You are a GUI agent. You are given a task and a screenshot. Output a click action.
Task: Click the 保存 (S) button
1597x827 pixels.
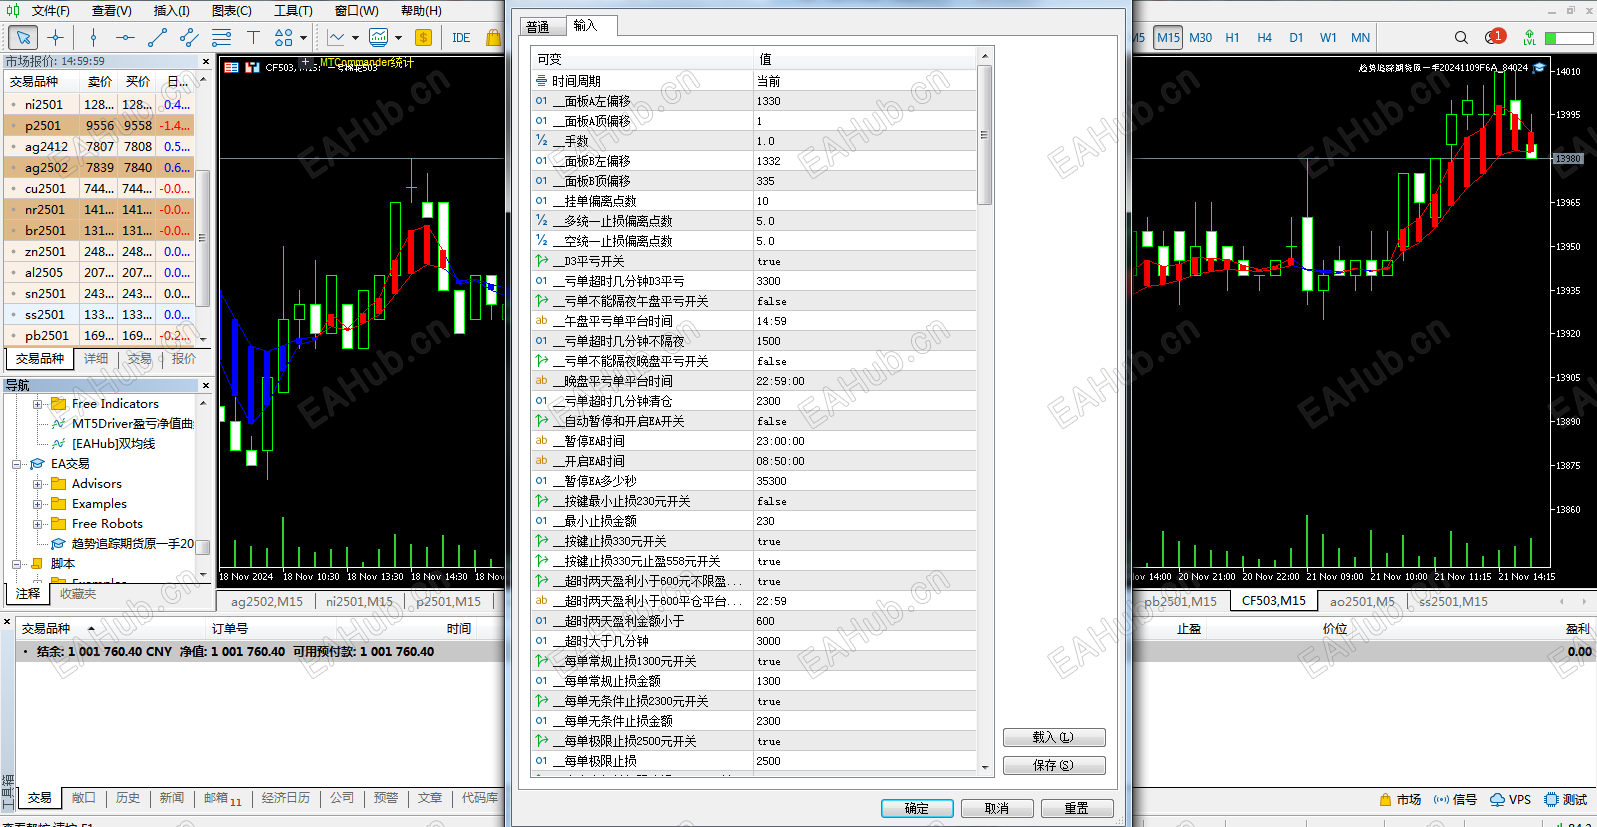point(1054,765)
